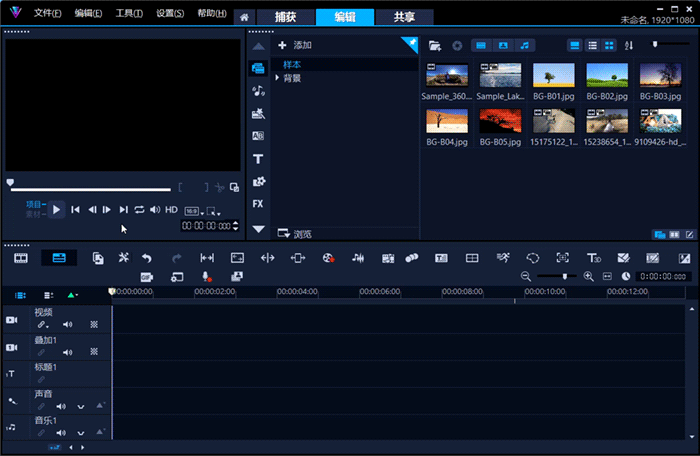
Task: Click the import media files folder icon
Action: (x=435, y=46)
